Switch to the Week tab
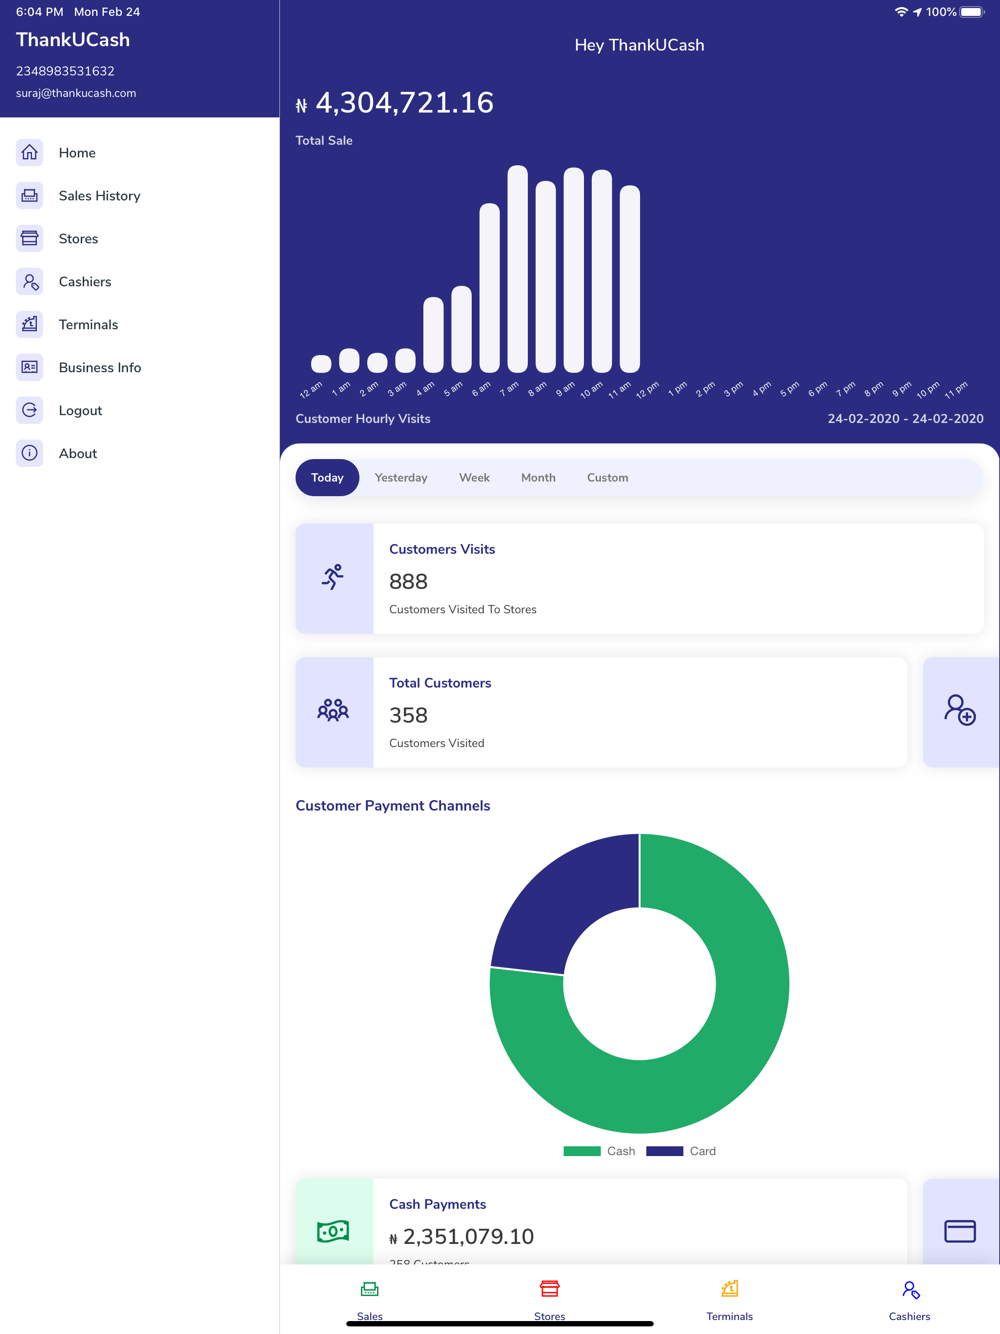This screenshot has width=1000, height=1334. coord(474,478)
